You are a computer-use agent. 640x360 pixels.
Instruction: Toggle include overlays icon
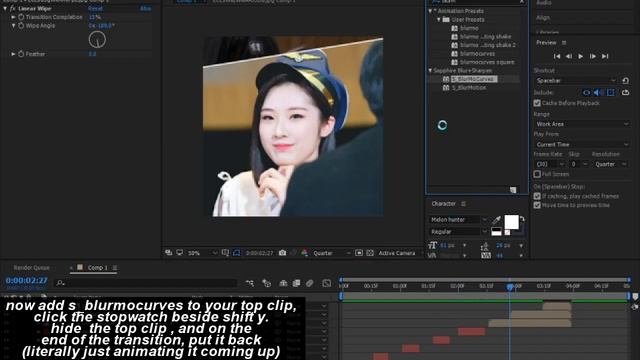(x=611, y=93)
